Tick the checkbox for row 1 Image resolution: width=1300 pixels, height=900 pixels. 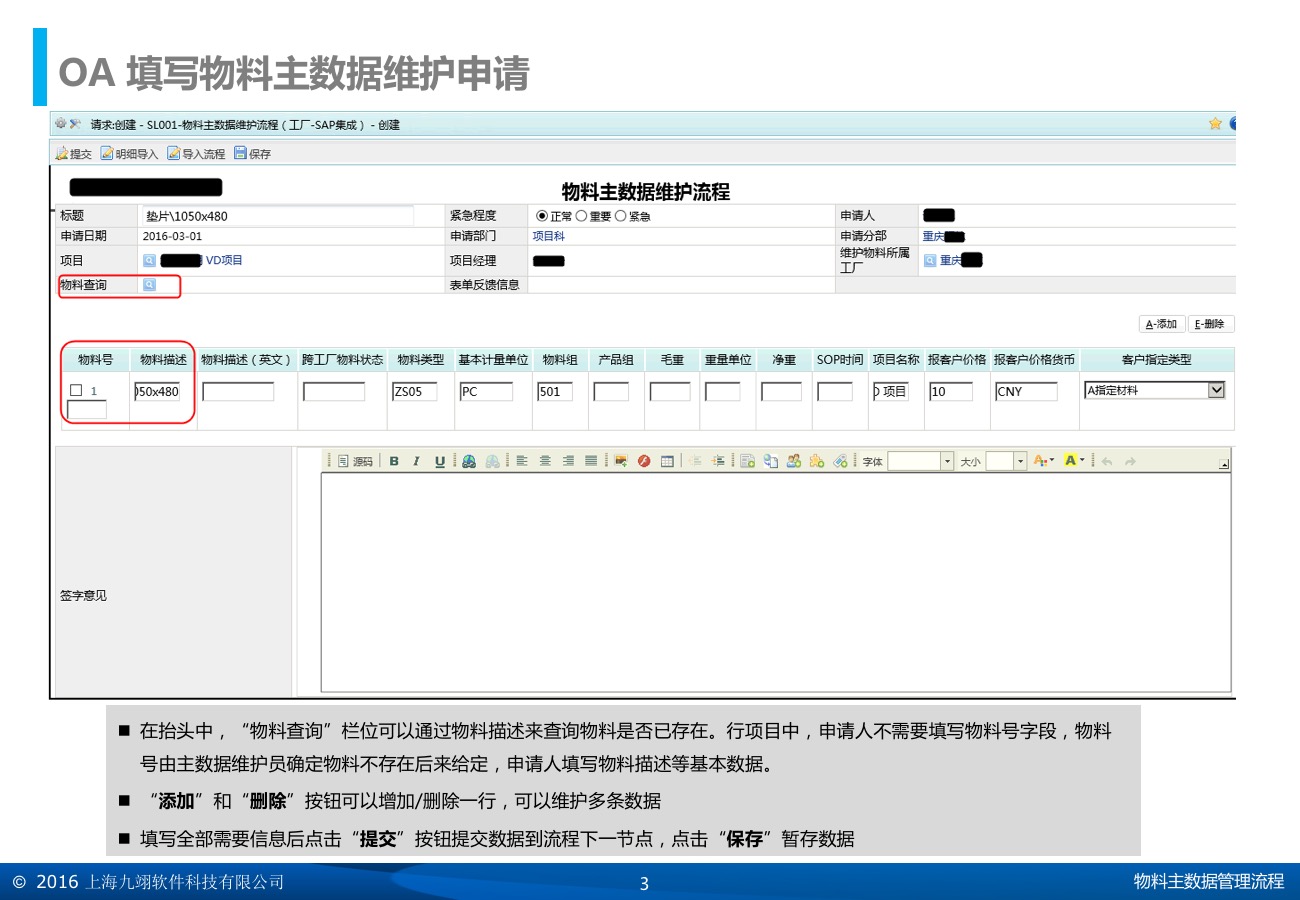click(x=76, y=391)
